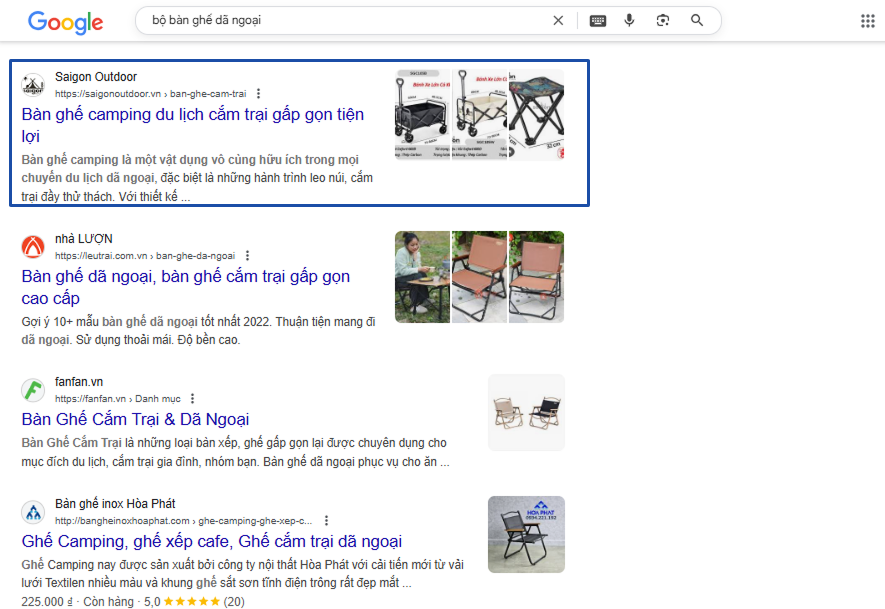The height and width of the screenshot is (609, 885).
Task: Open the rightmost brown folding chair thumbnail in the nhà LƯỢN result
Action: (x=537, y=277)
